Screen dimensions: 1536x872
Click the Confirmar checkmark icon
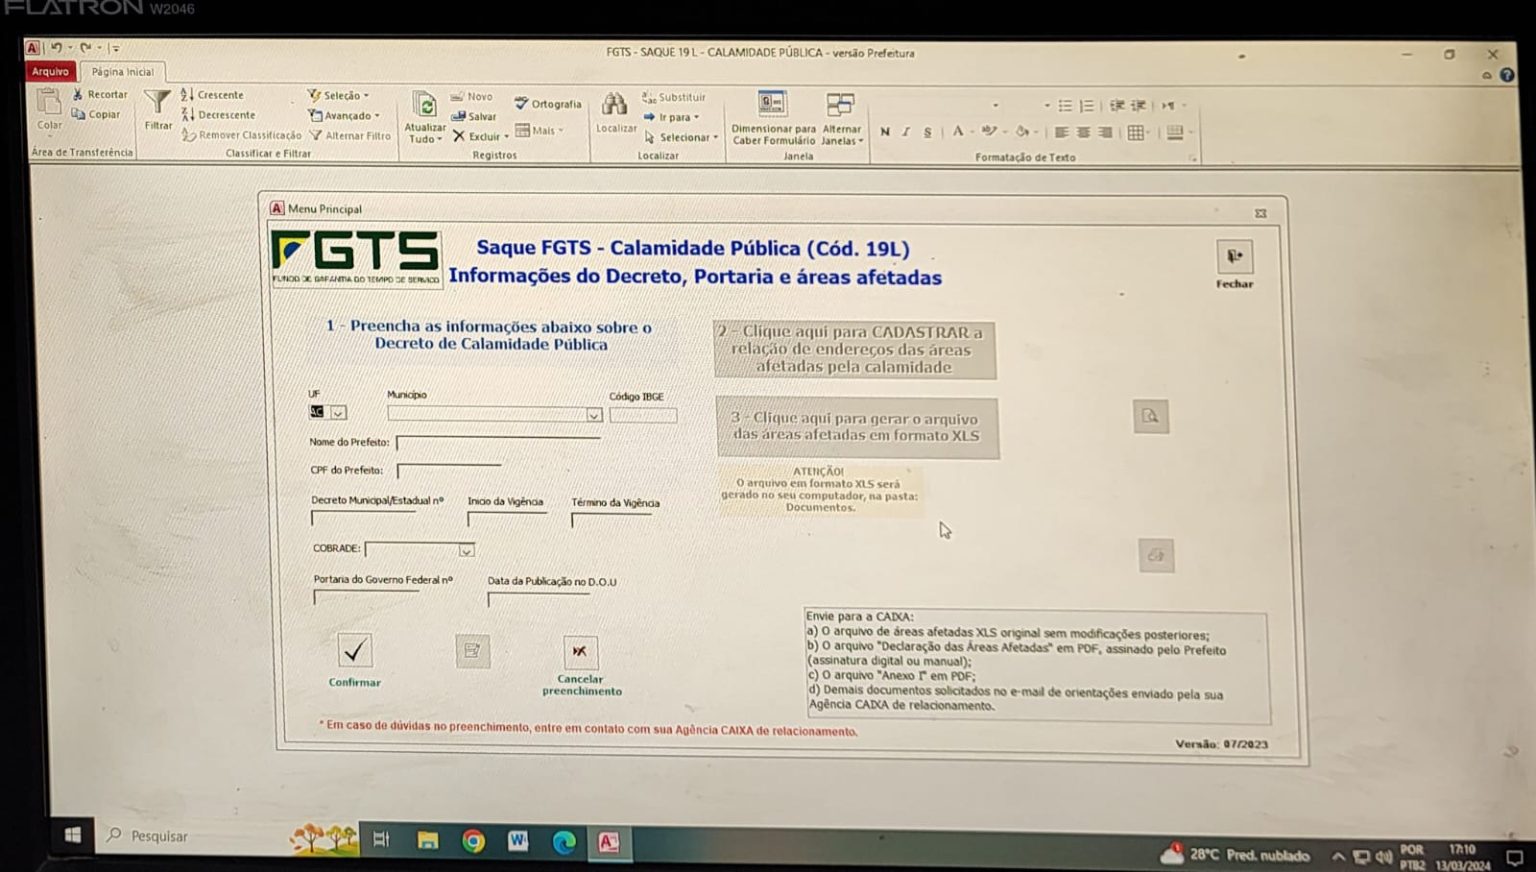pyautogui.click(x=354, y=651)
